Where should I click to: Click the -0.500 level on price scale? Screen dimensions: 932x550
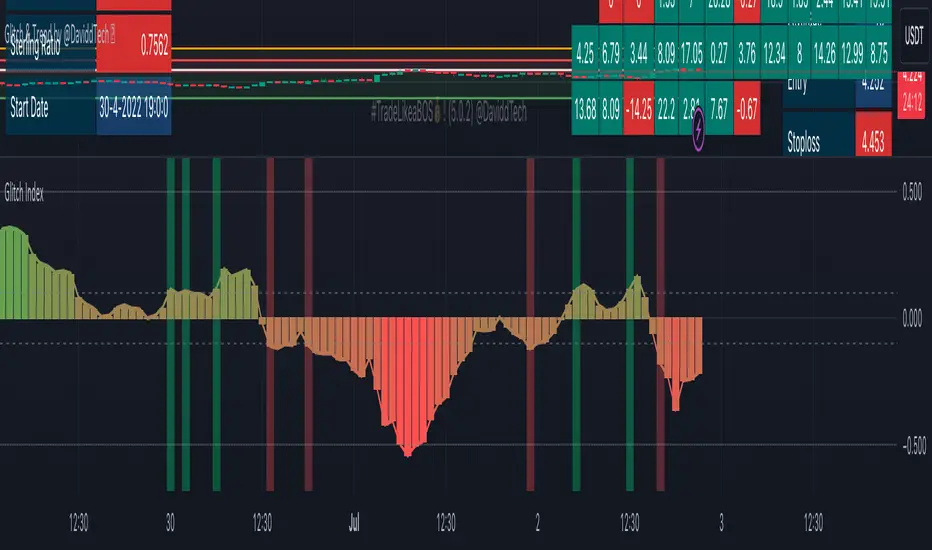click(914, 445)
